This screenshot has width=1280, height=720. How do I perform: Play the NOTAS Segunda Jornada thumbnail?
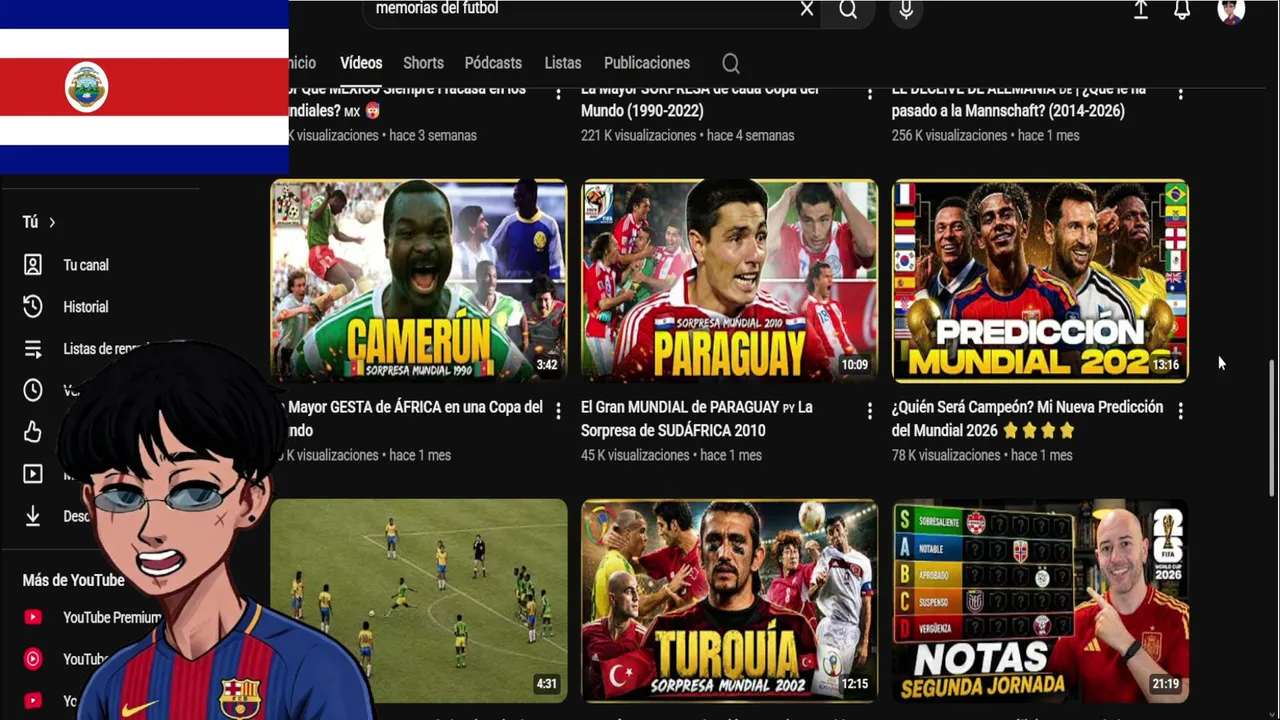point(1040,600)
